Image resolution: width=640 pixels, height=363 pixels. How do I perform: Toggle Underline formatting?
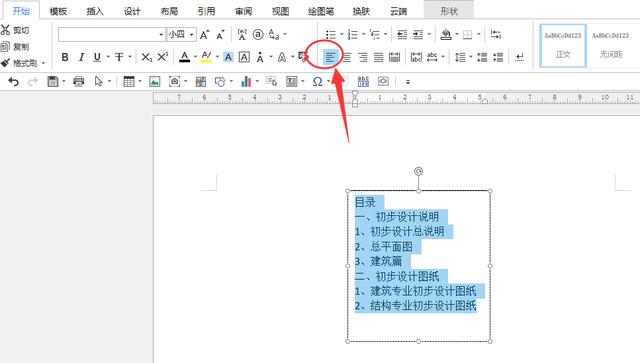pos(97,57)
